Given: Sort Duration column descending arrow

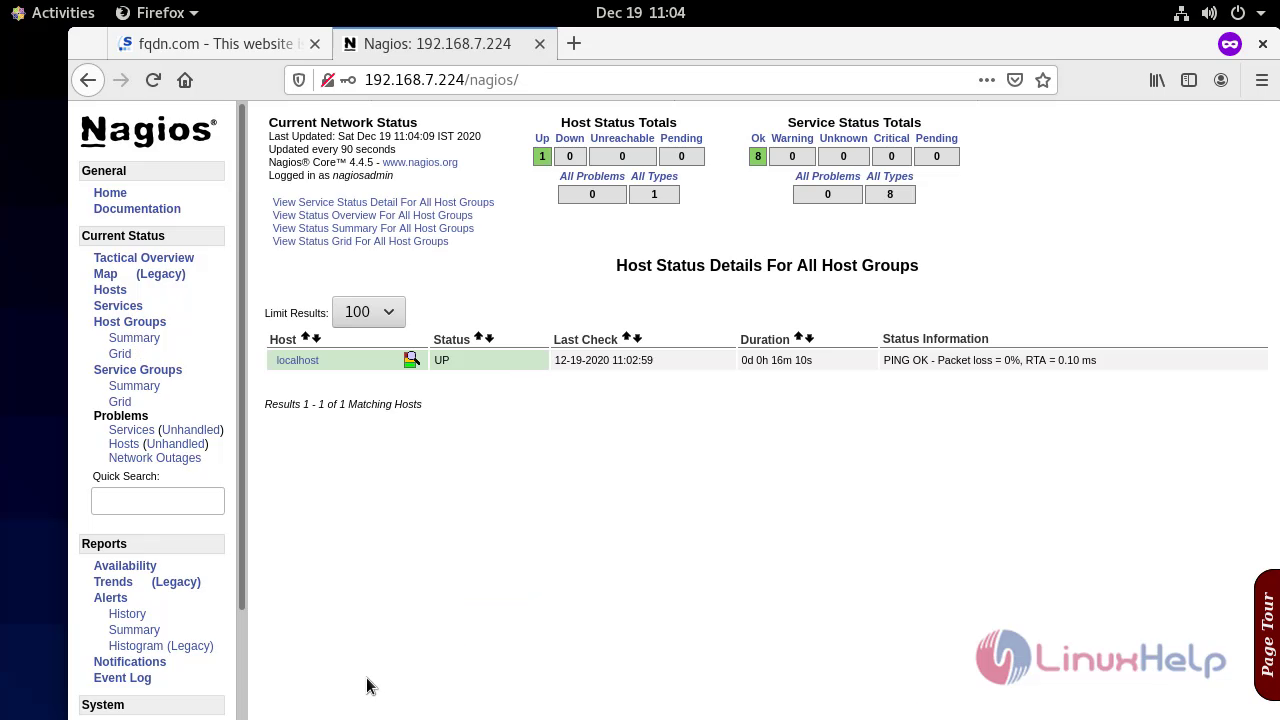Looking at the screenshot, I should [x=809, y=338].
